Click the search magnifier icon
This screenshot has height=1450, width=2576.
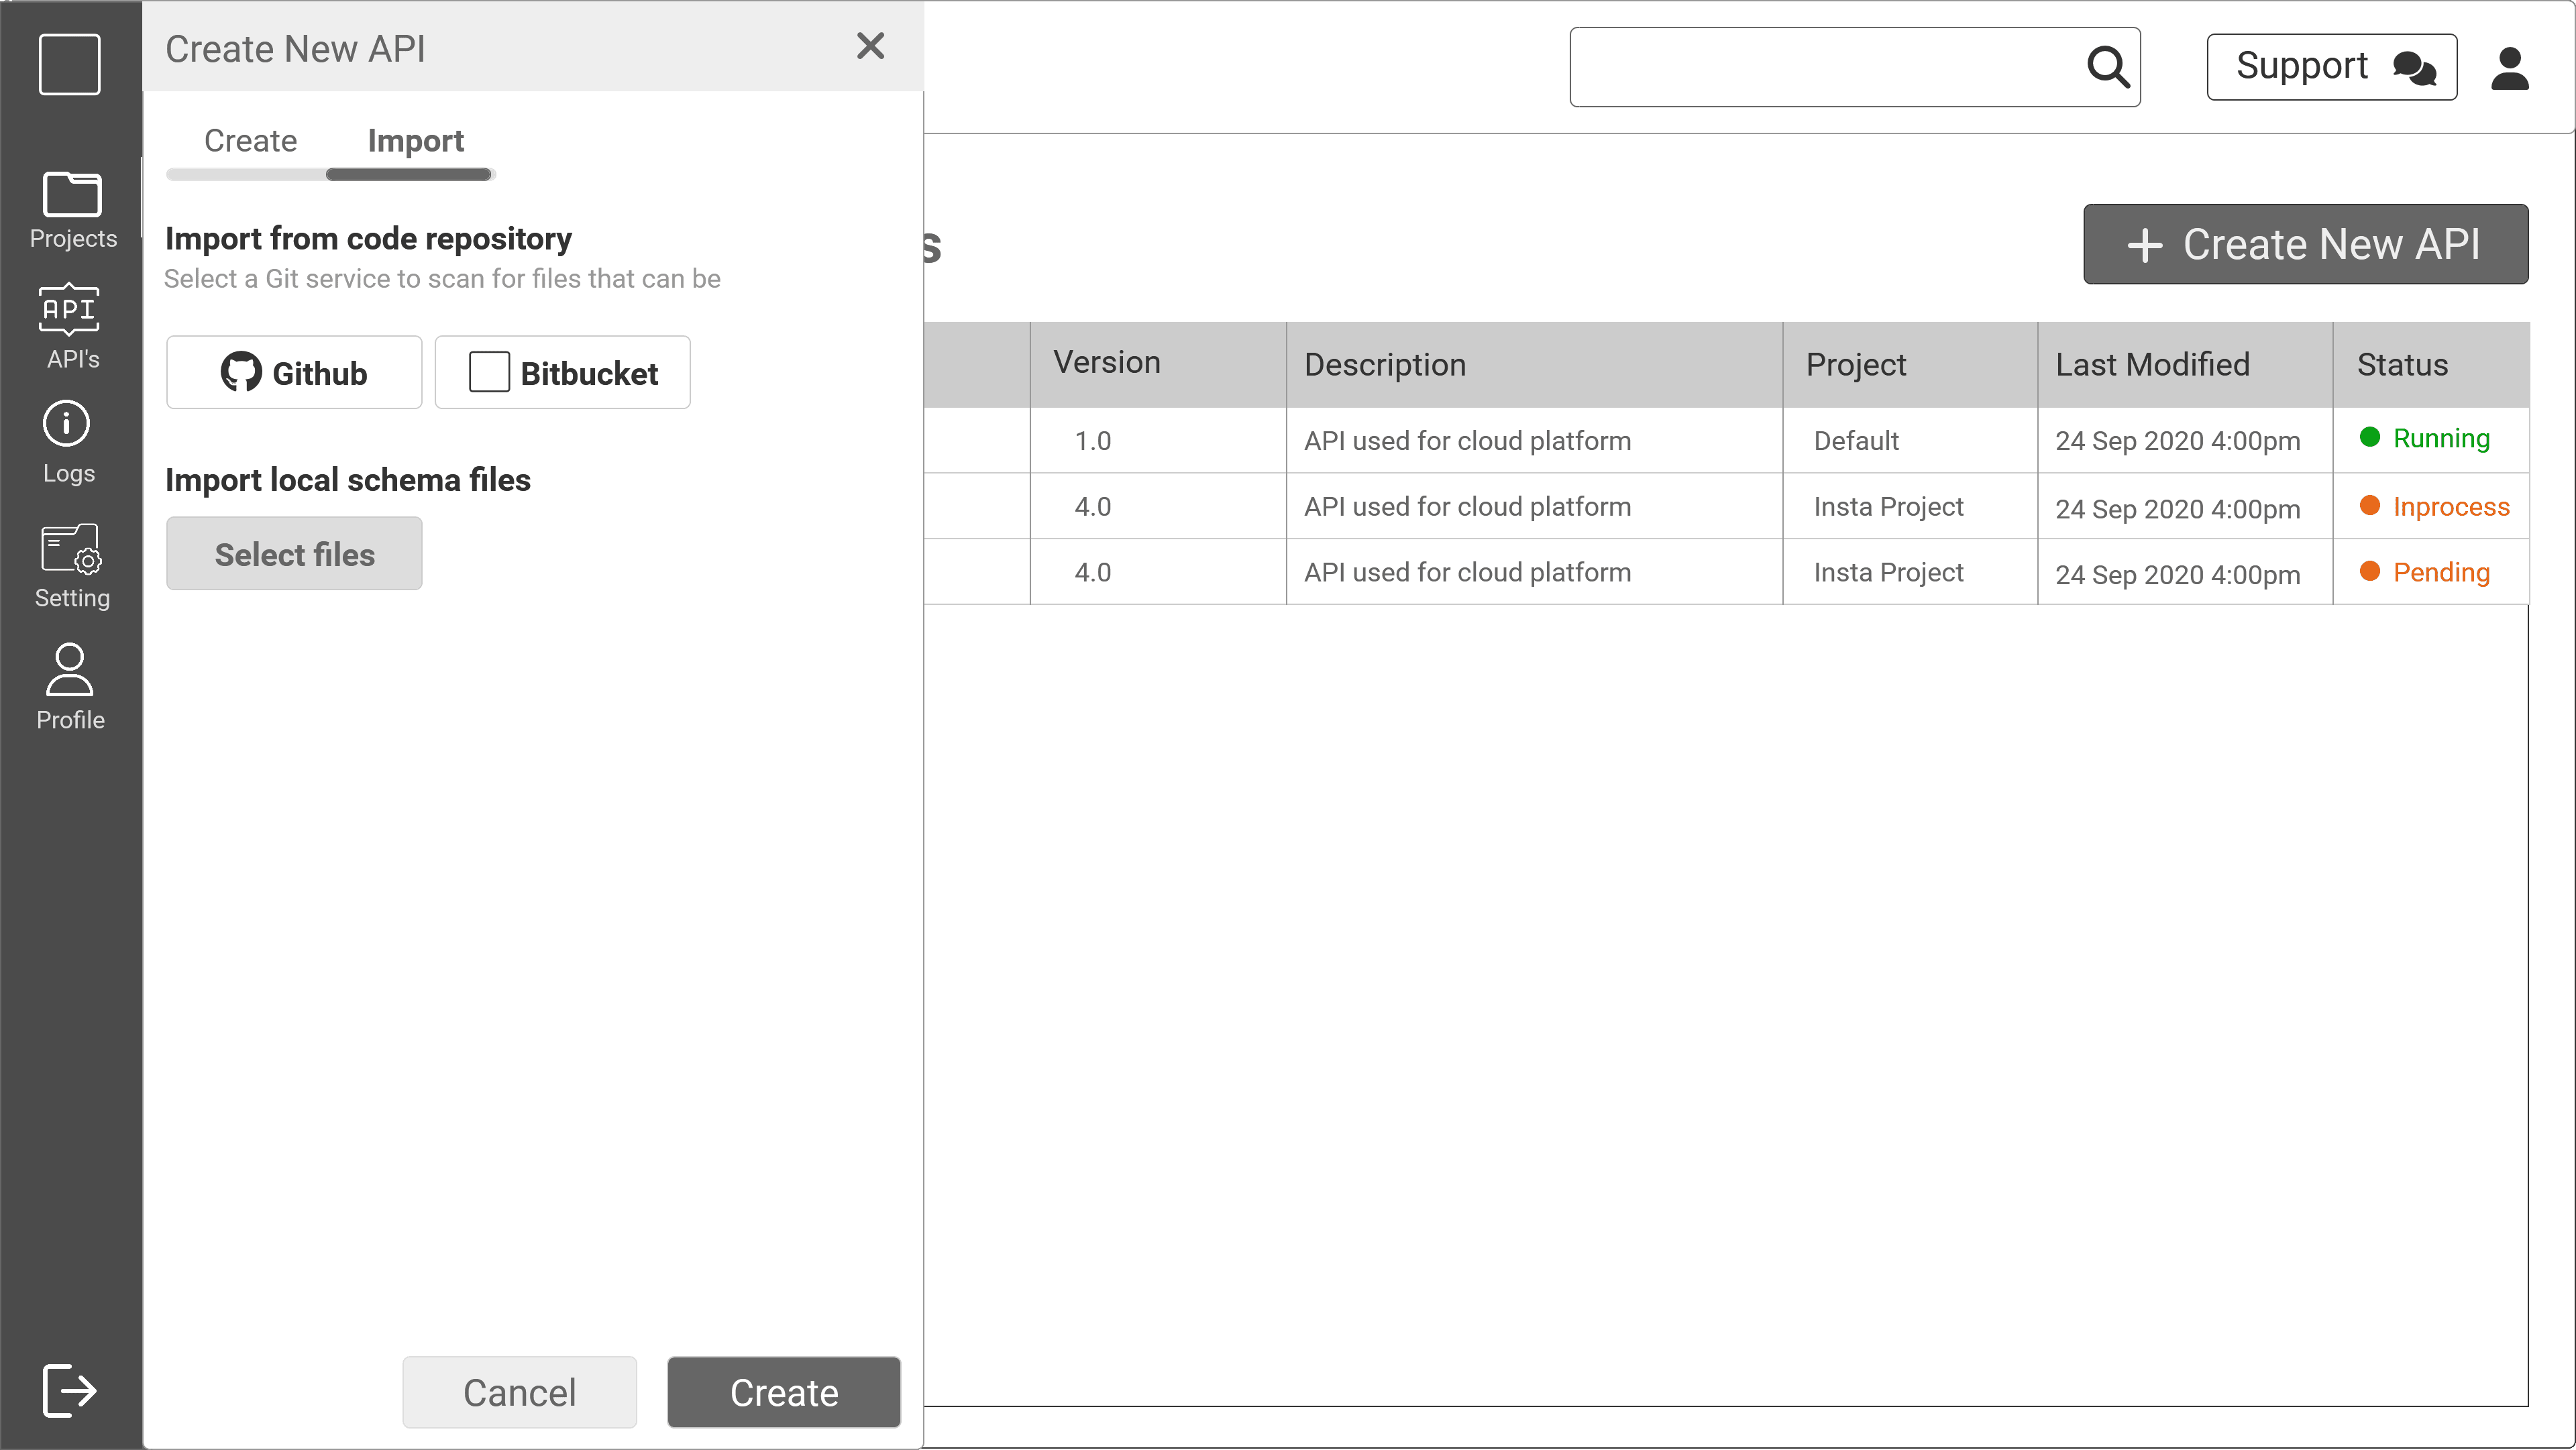pos(2108,67)
